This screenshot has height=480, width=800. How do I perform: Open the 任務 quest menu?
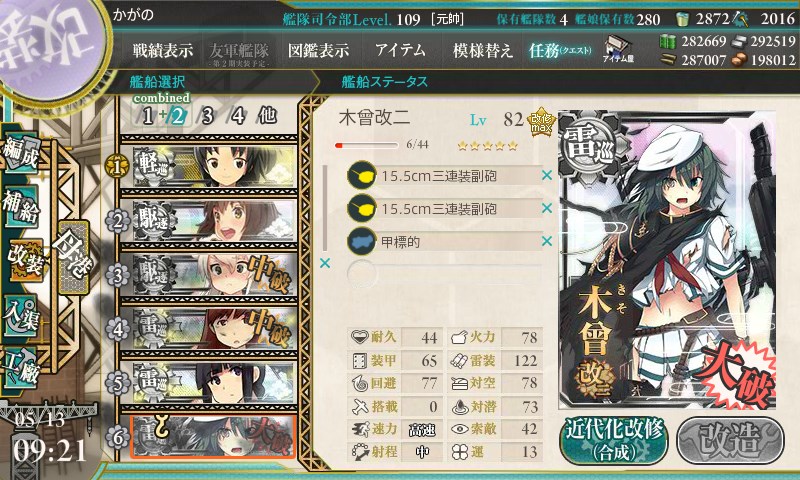pyautogui.click(x=560, y=50)
